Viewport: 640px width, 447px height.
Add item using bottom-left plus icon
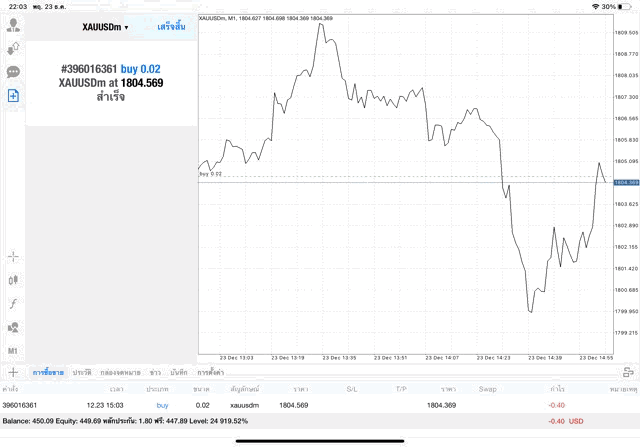[x=13, y=372]
